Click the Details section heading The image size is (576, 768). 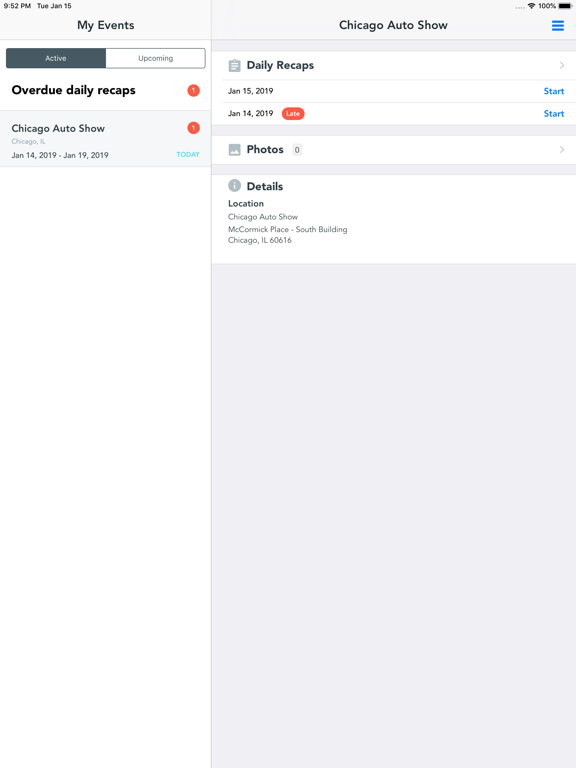coord(265,186)
